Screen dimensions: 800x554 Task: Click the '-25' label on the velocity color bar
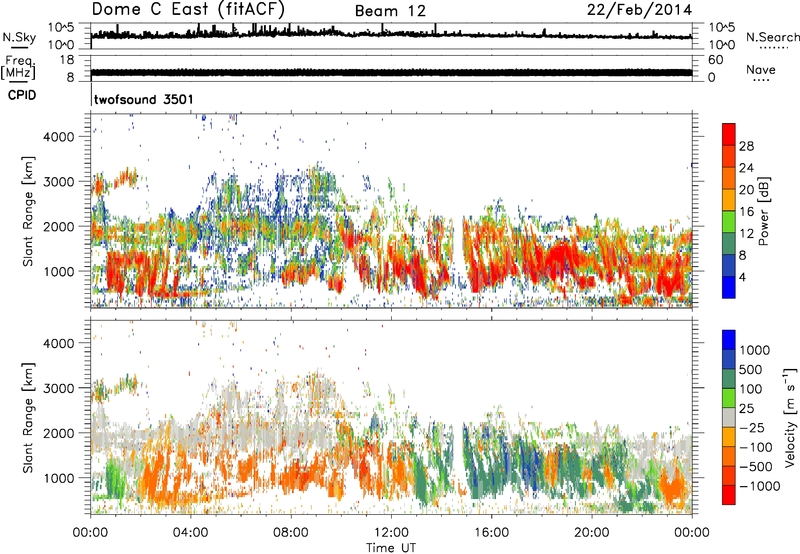[x=751, y=427]
